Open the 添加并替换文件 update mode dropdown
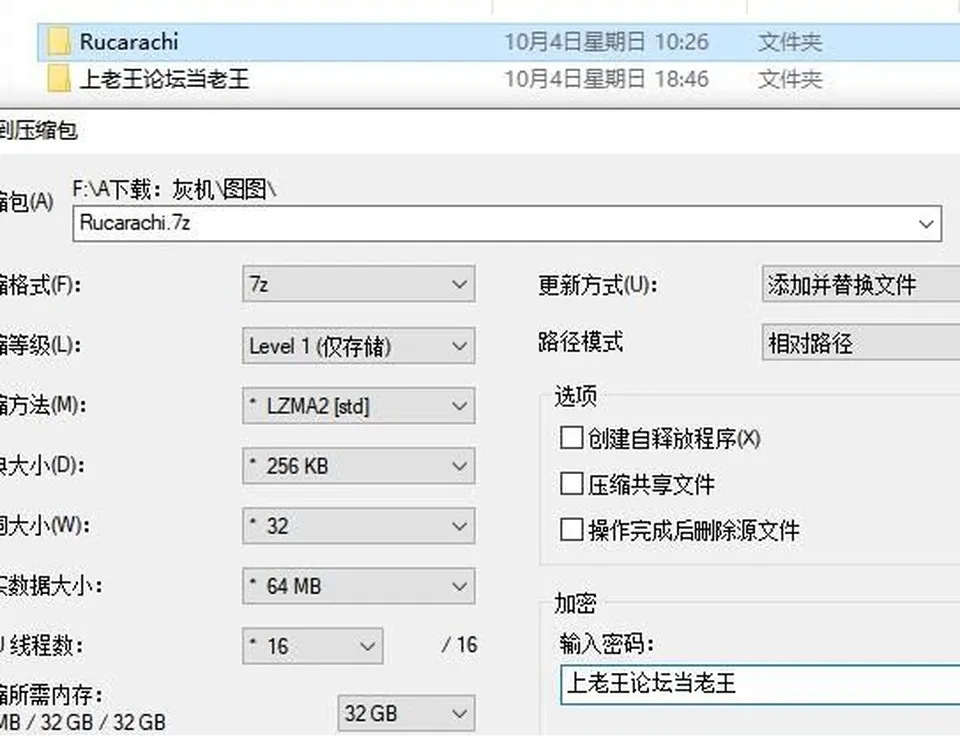Screen dimensions: 960x737 [x=861, y=284]
